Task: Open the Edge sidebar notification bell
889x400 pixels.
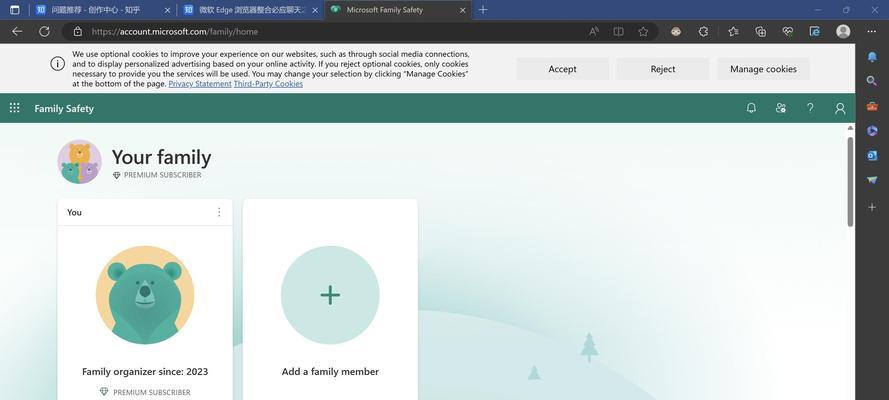Action: pos(872,57)
